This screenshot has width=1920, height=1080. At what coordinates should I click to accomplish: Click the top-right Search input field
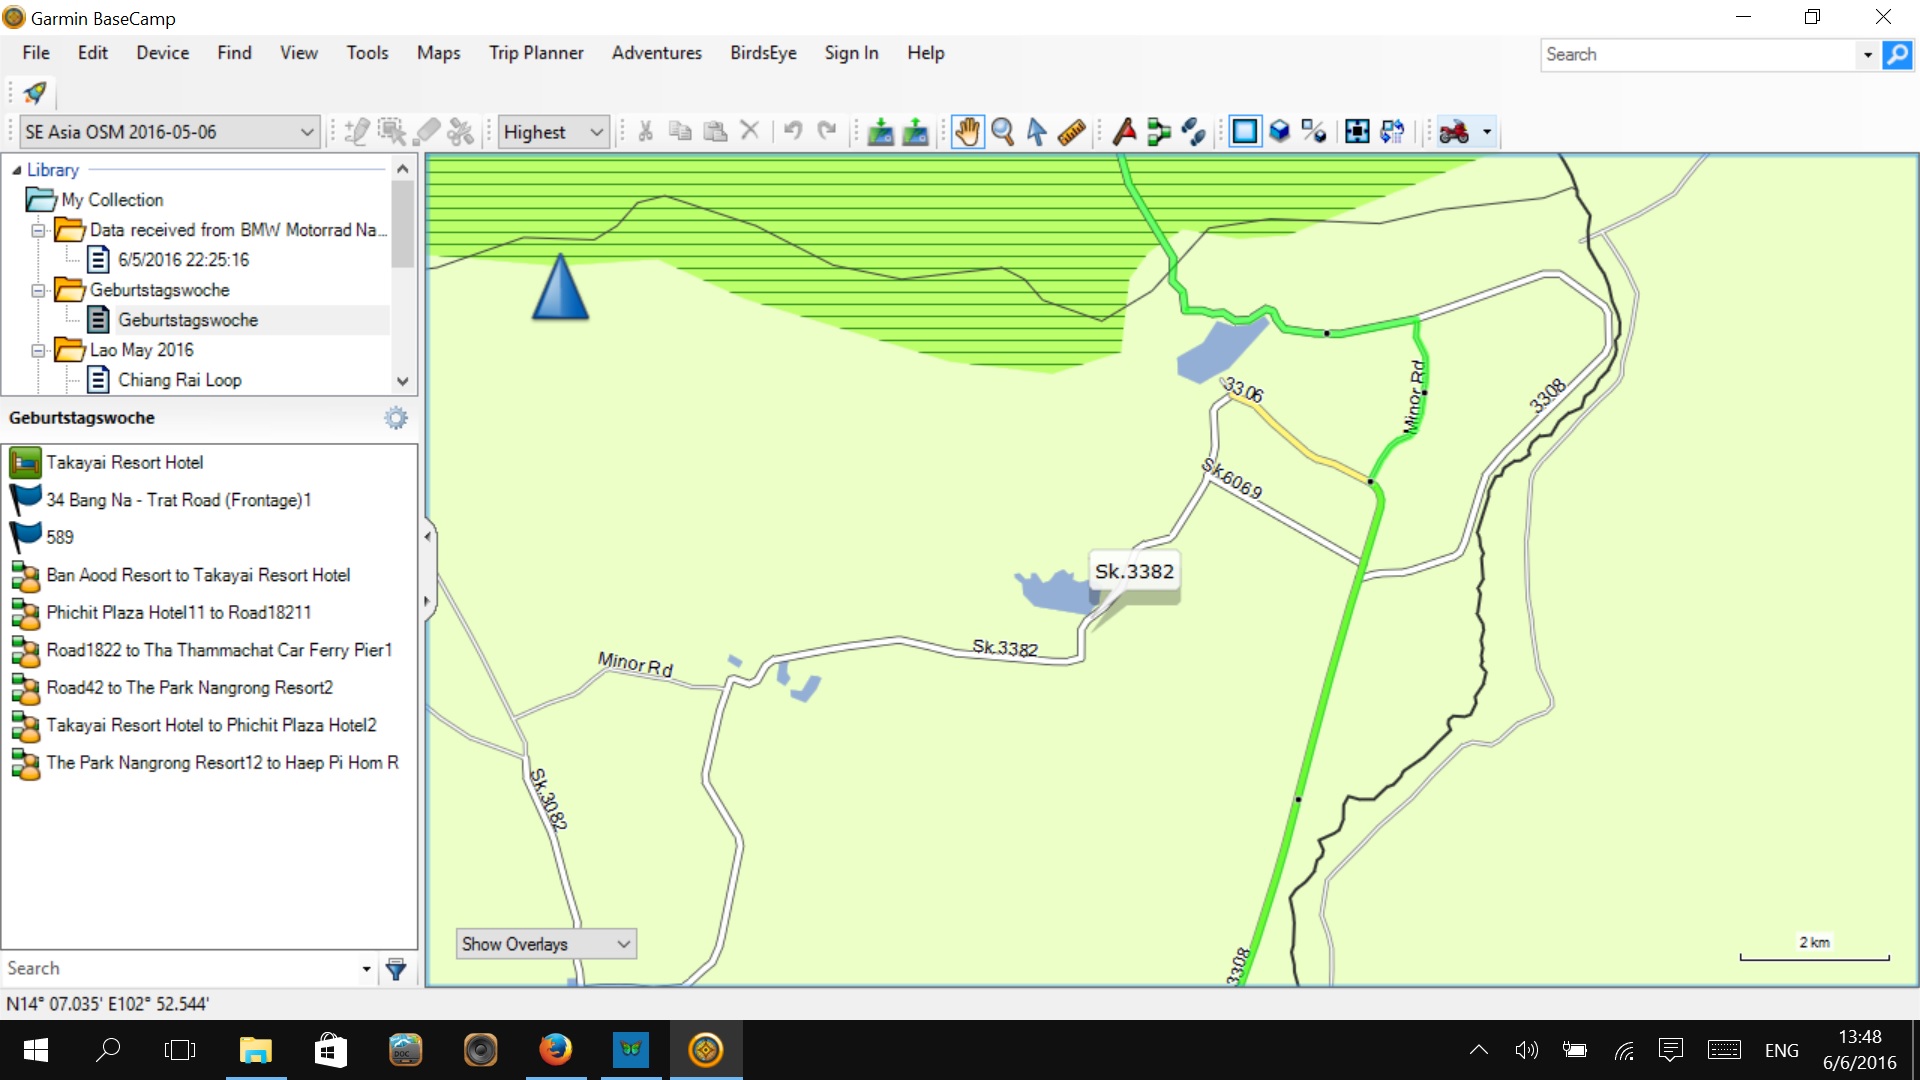click(x=1699, y=55)
